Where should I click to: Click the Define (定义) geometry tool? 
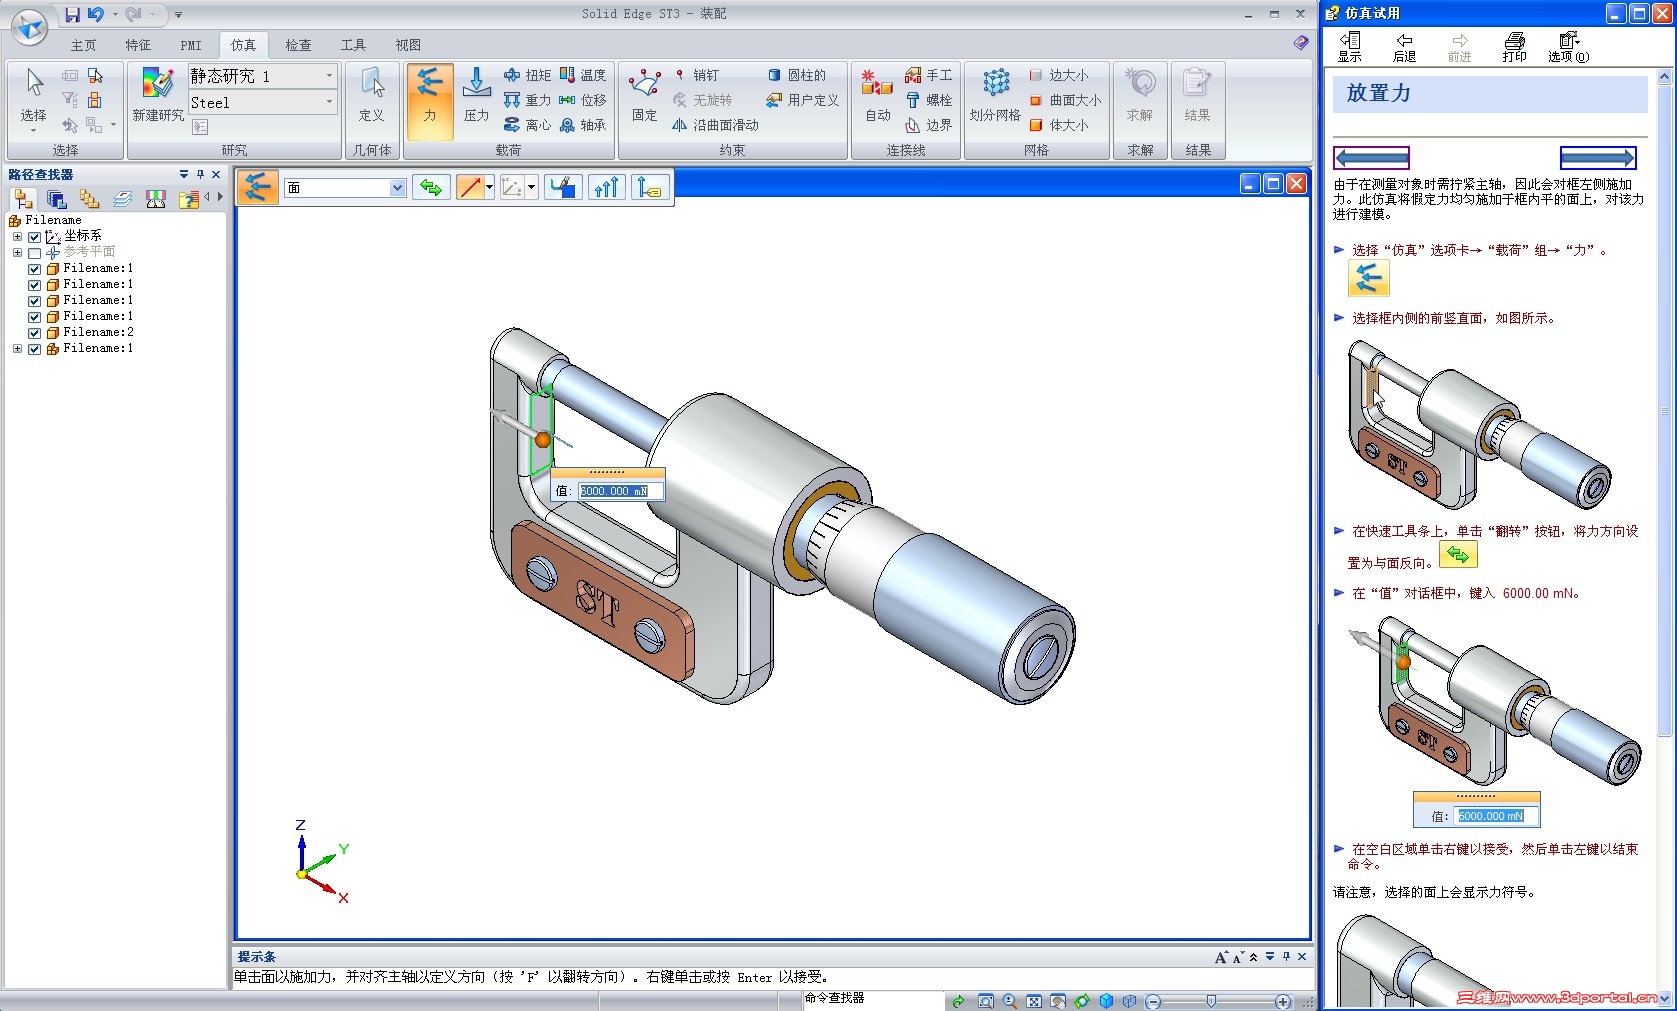[x=371, y=98]
